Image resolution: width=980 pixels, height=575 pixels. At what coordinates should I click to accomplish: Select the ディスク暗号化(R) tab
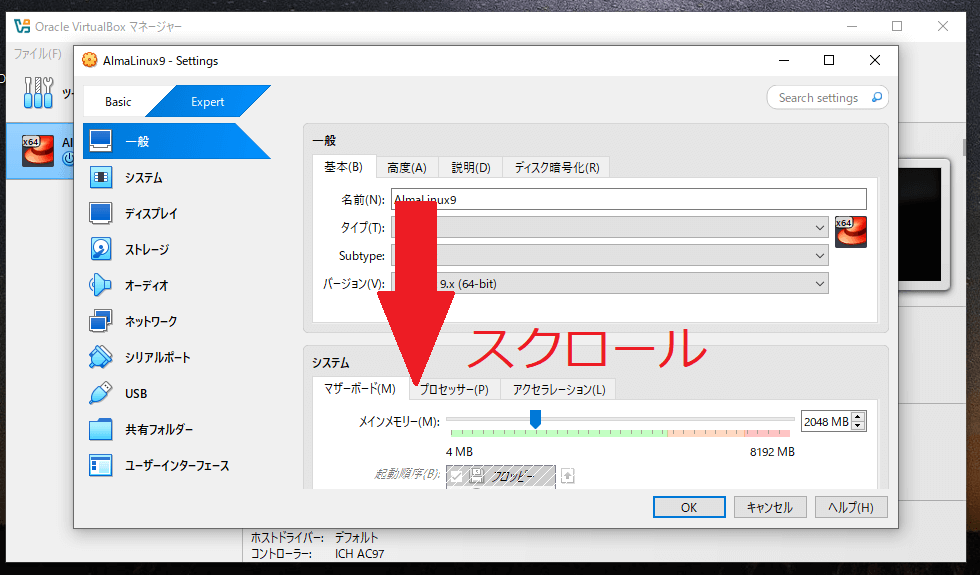coord(556,168)
